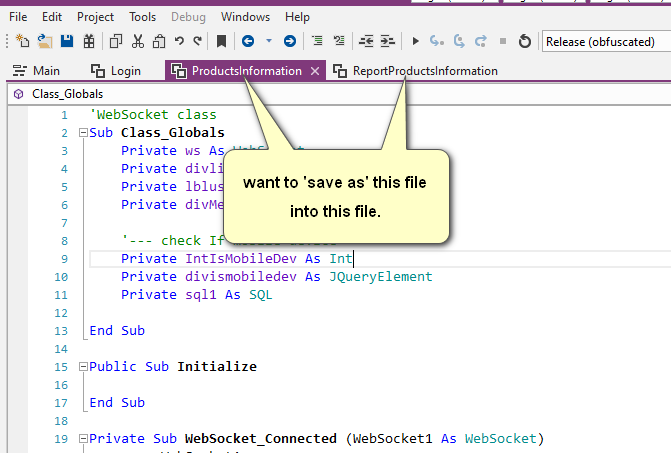The height and width of the screenshot is (453, 671).
Task: Click line number 15 in the gutter
Action: (61, 367)
